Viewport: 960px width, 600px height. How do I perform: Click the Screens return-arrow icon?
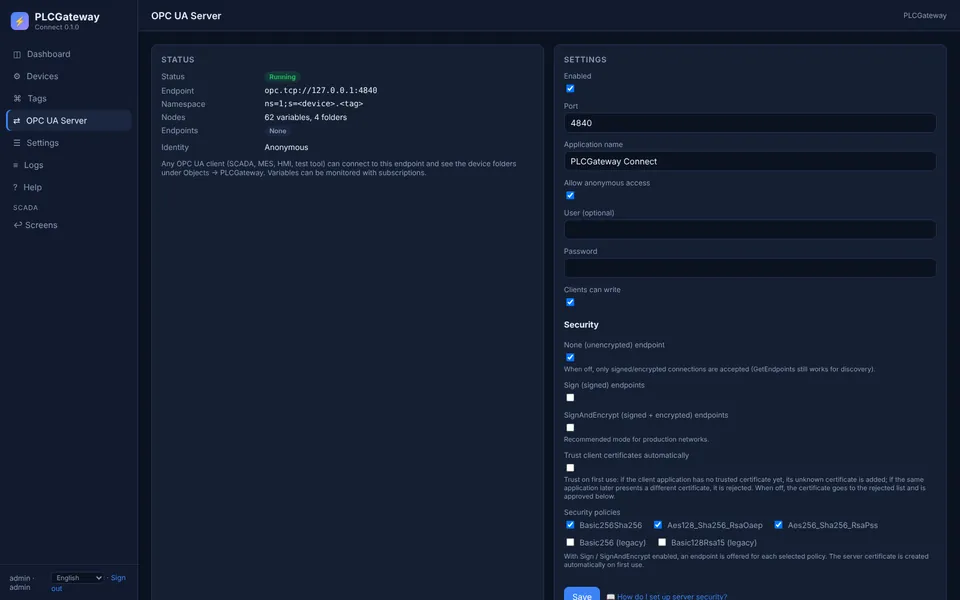(18, 225)
